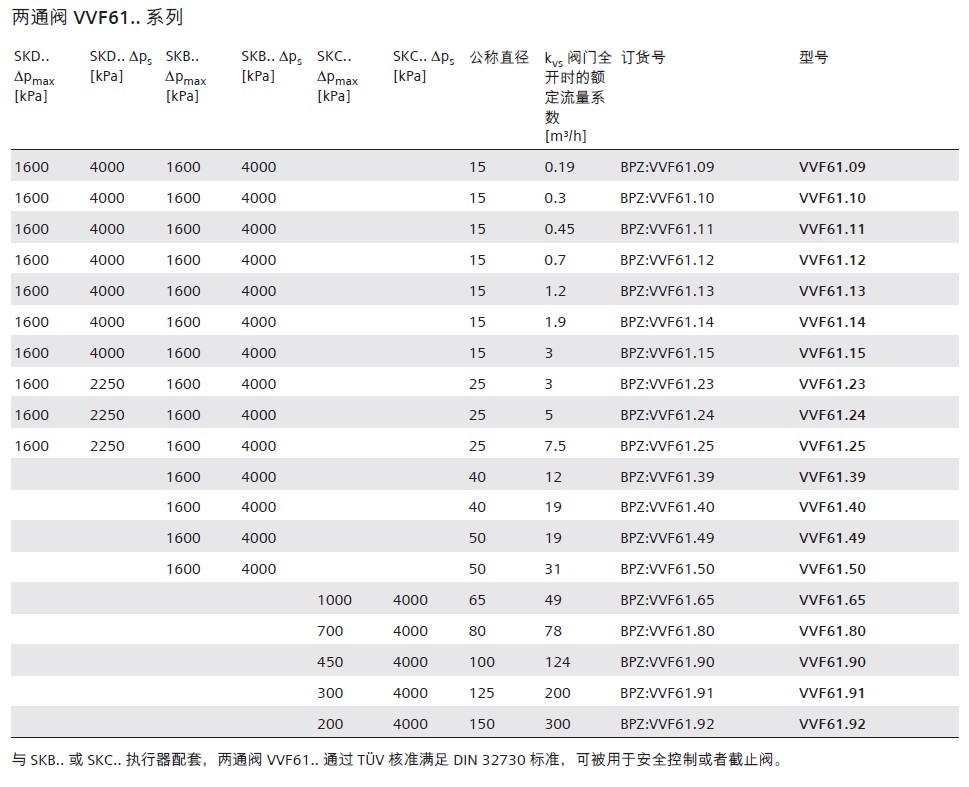Click SKD Δps 2250 in VVF61.23 row

pos(107,384)
